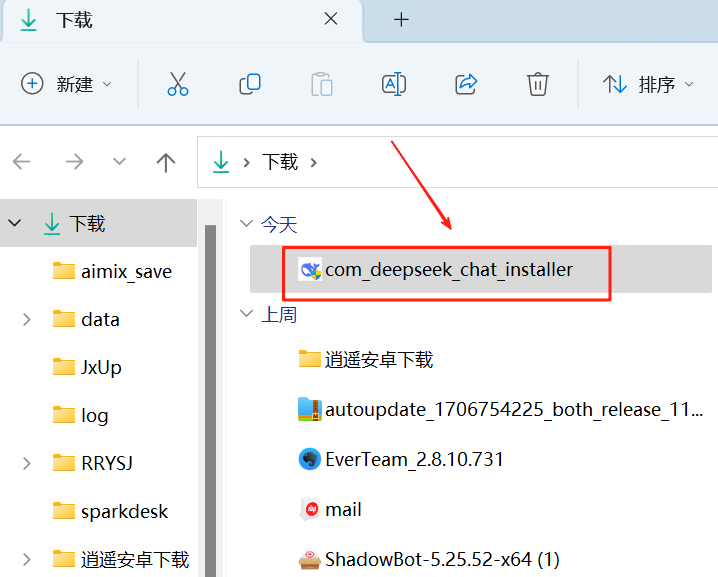The width and height of the screenshot is (718, 577).
Task: Click the Share arrow icon
Action: 466,84
